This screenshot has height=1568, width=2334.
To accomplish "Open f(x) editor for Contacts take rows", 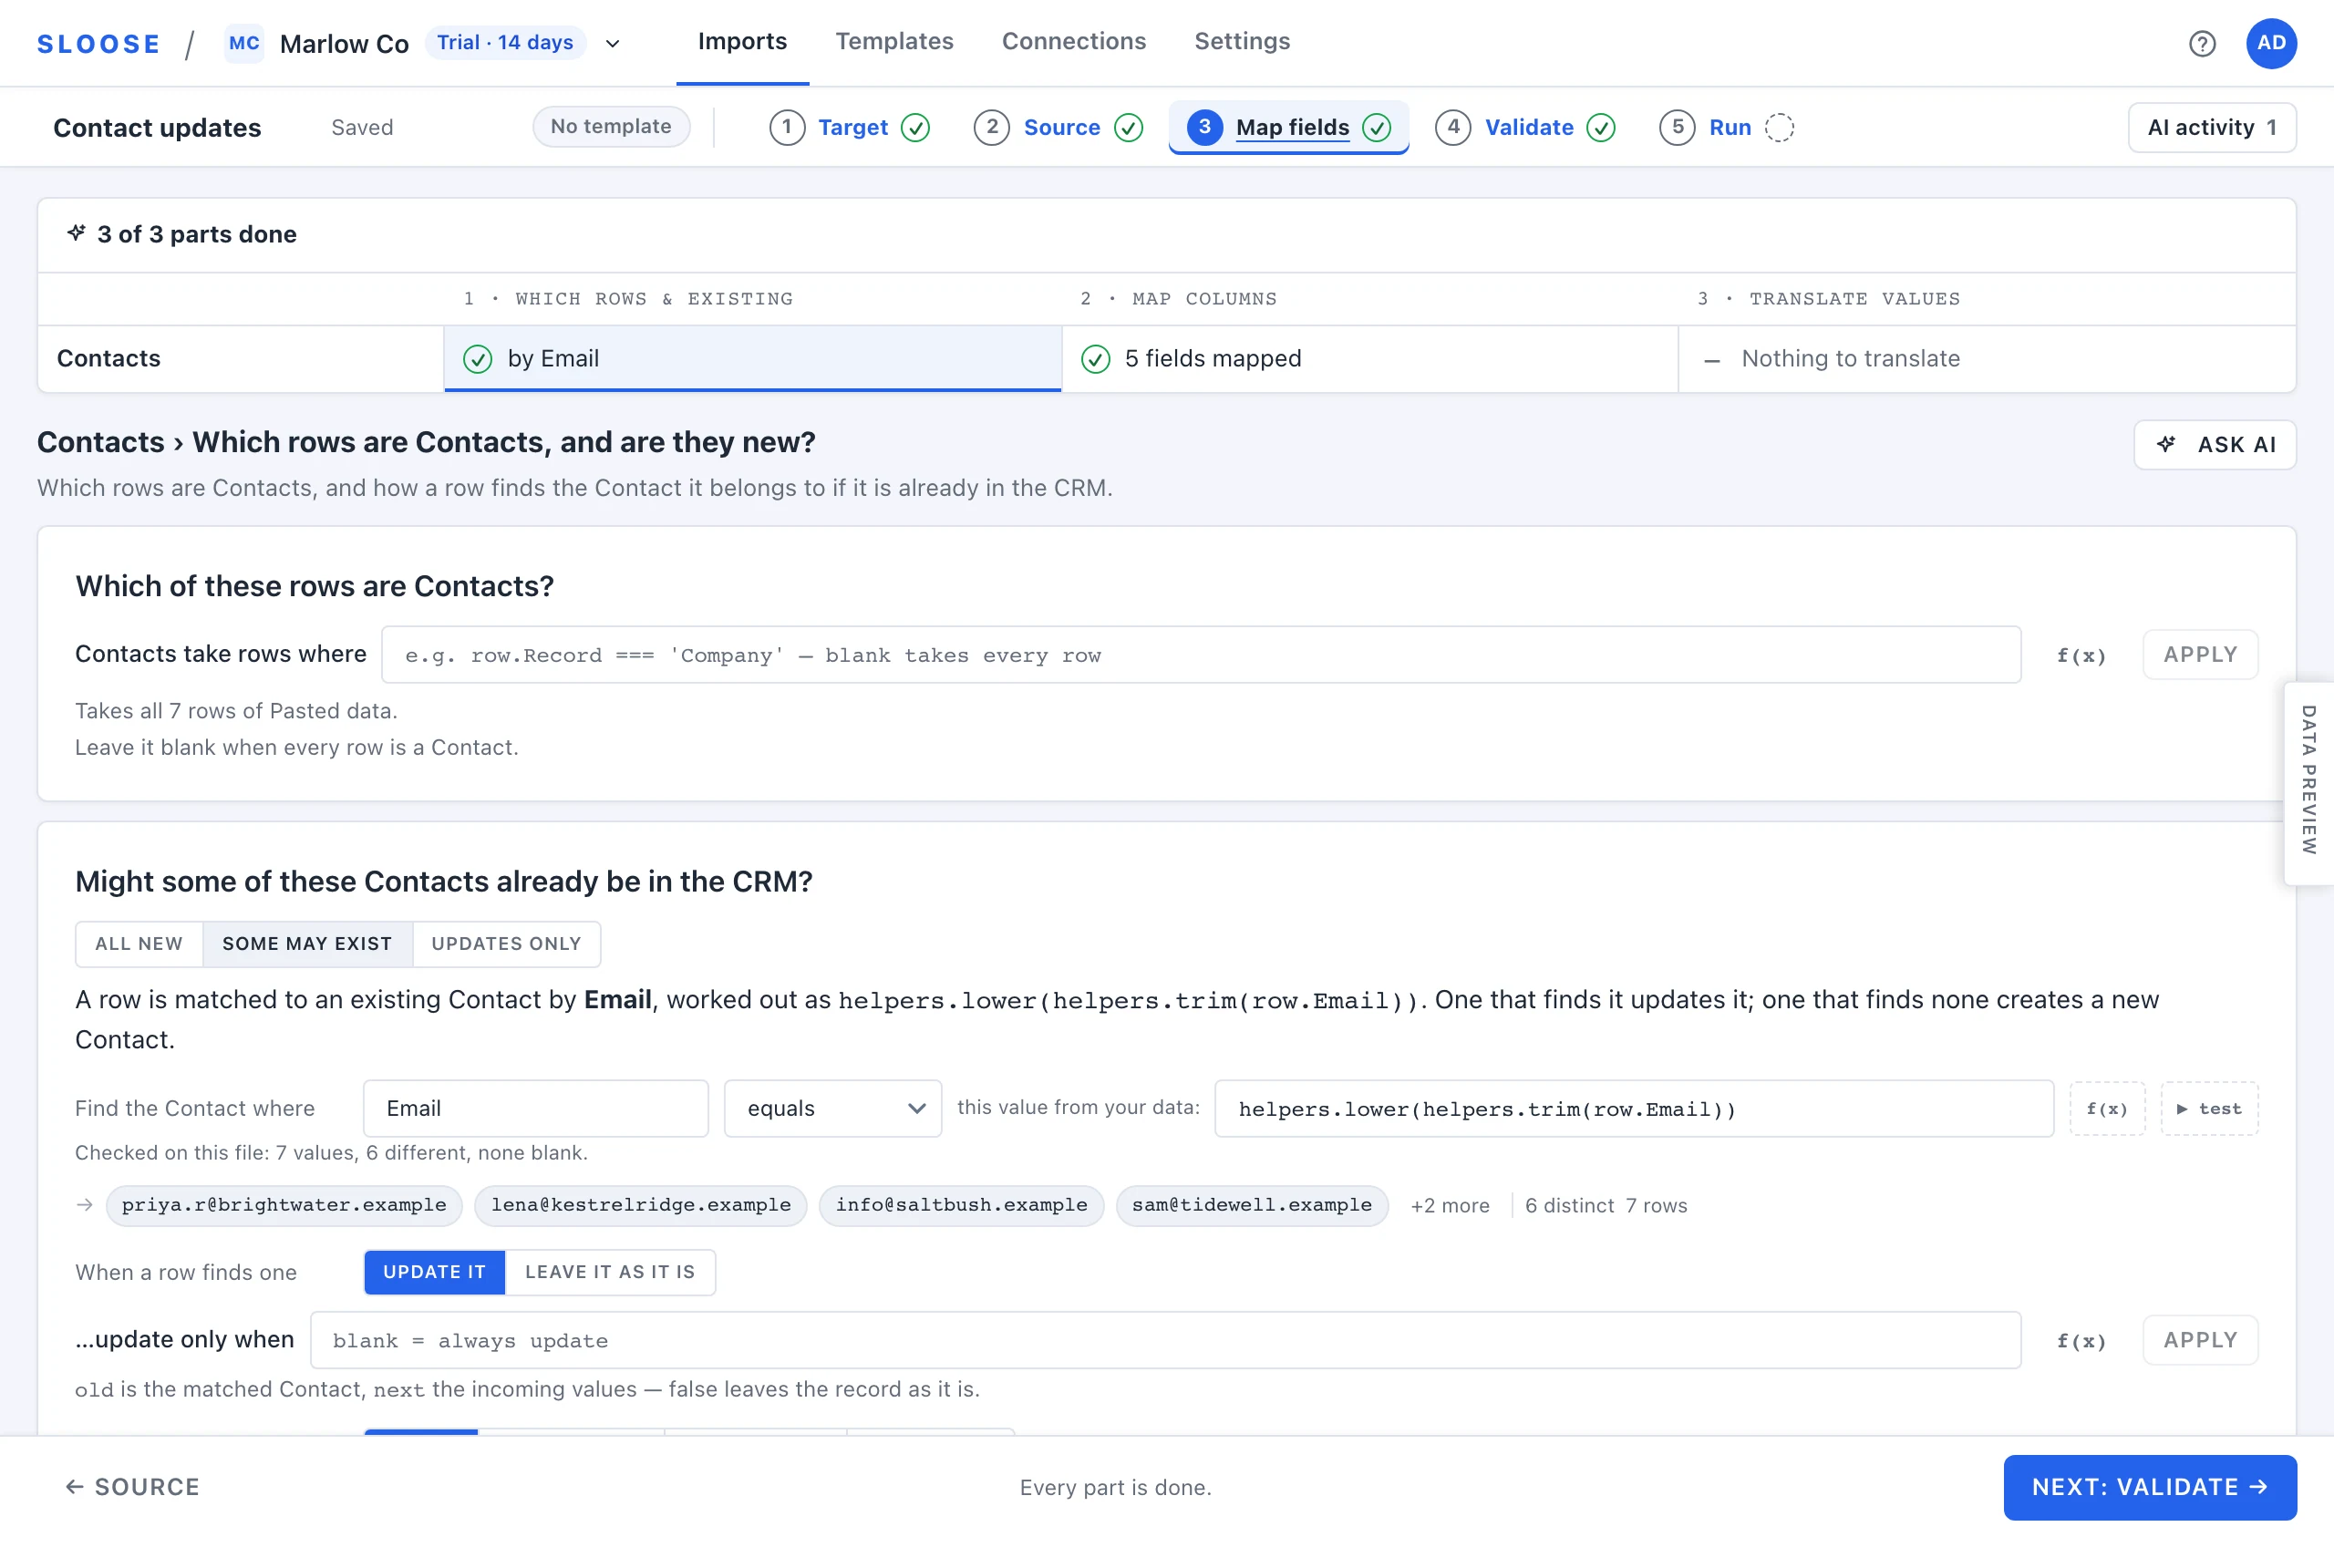I will tap(2081, 655).
